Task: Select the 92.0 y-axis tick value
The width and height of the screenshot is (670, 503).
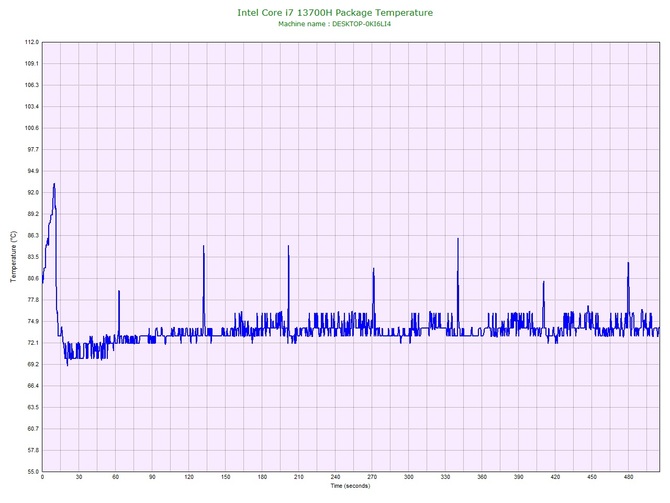Action: coord(33,193)
